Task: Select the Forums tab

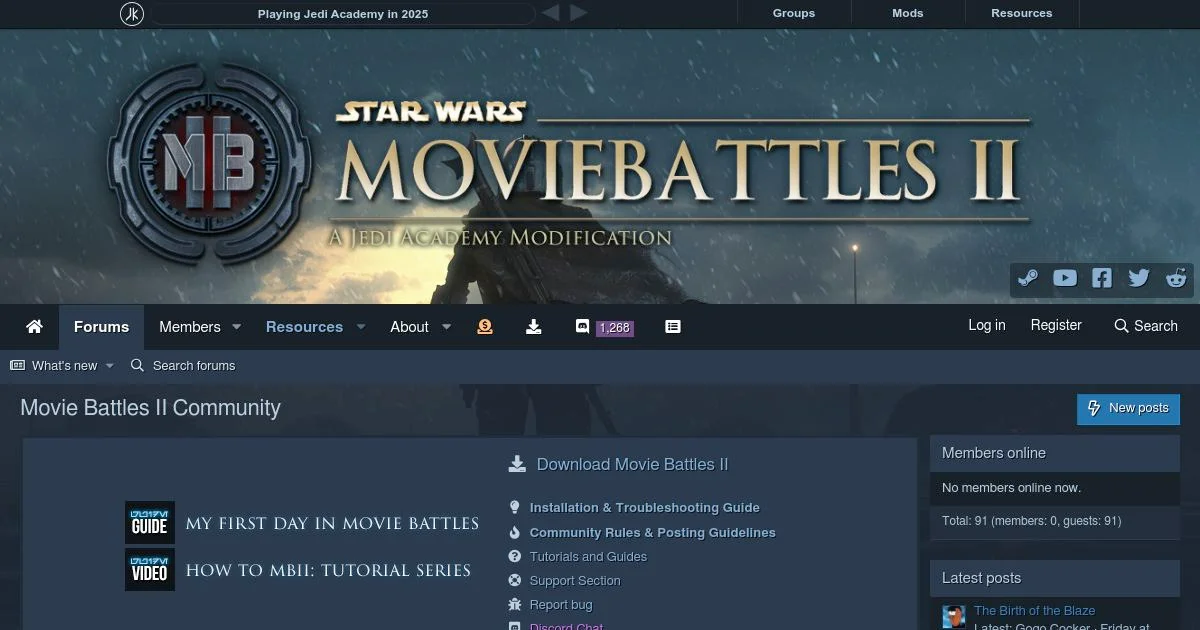Action: click(x=101, y=327)
